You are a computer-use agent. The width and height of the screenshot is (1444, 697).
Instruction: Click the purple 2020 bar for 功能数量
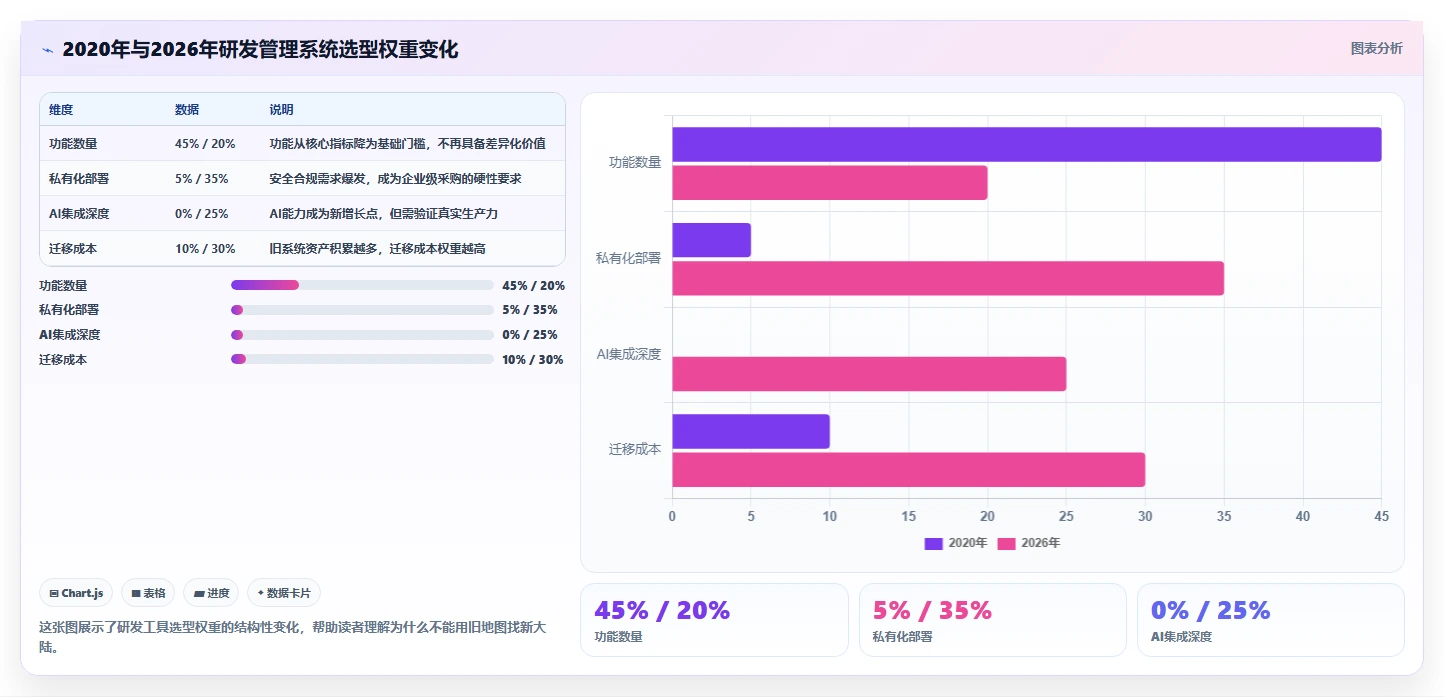click(x=1026, y=144)
